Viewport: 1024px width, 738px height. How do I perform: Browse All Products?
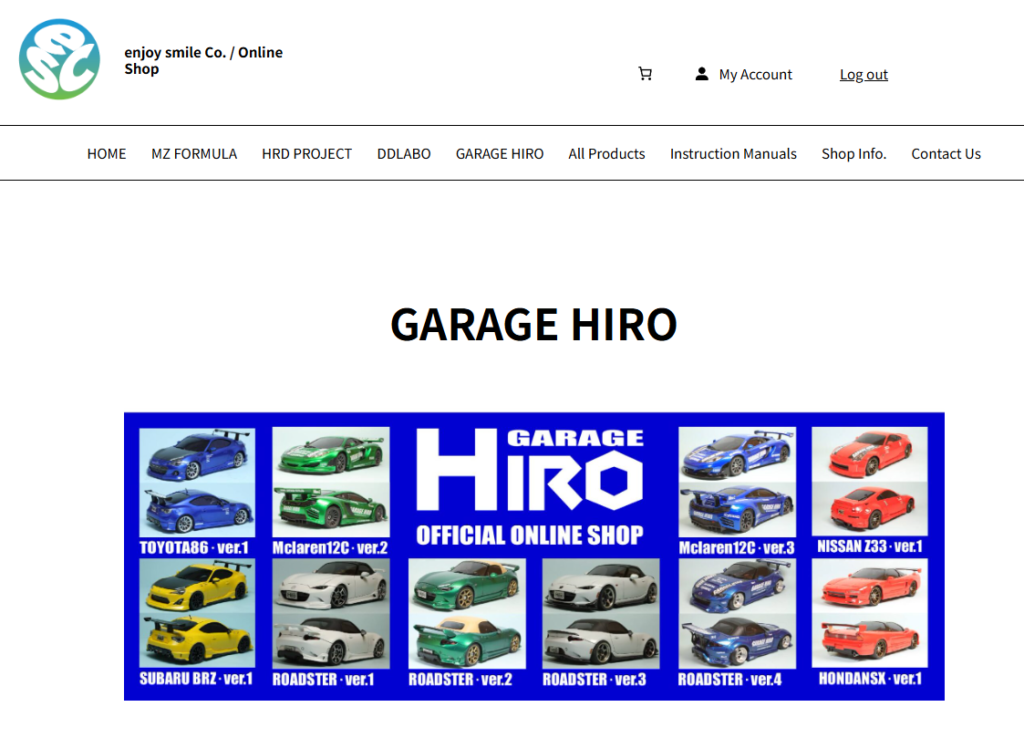(x=606, y=153)
